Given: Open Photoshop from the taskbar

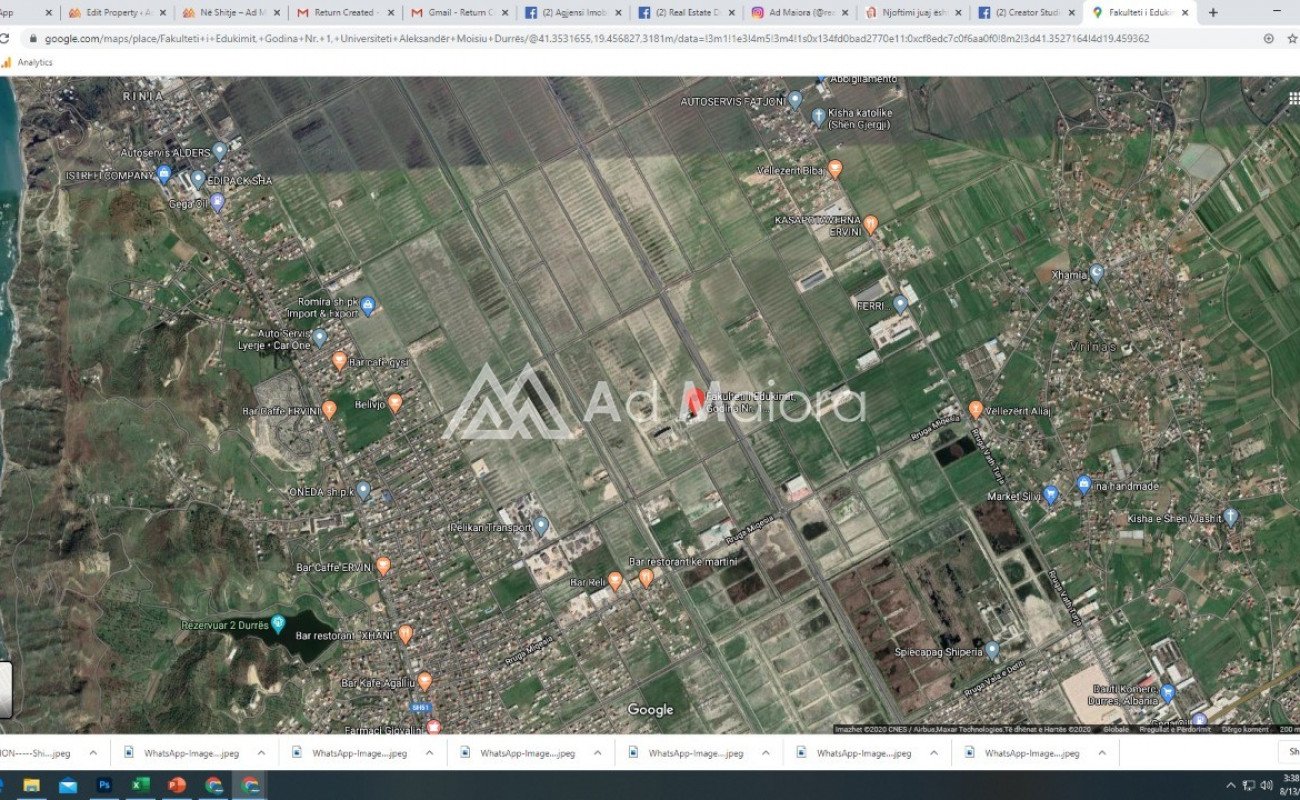Looking at the screenshot, I should (x=104, y=785).
